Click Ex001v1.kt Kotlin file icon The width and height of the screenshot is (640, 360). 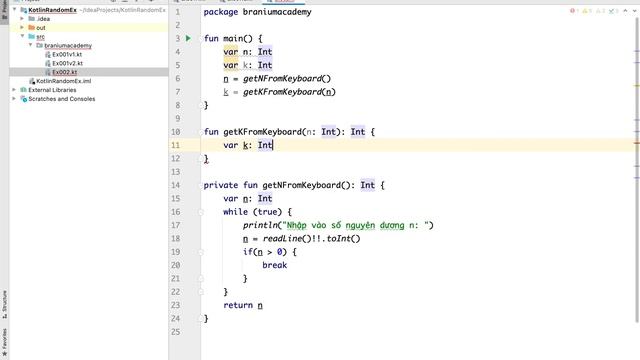[48, 54]
